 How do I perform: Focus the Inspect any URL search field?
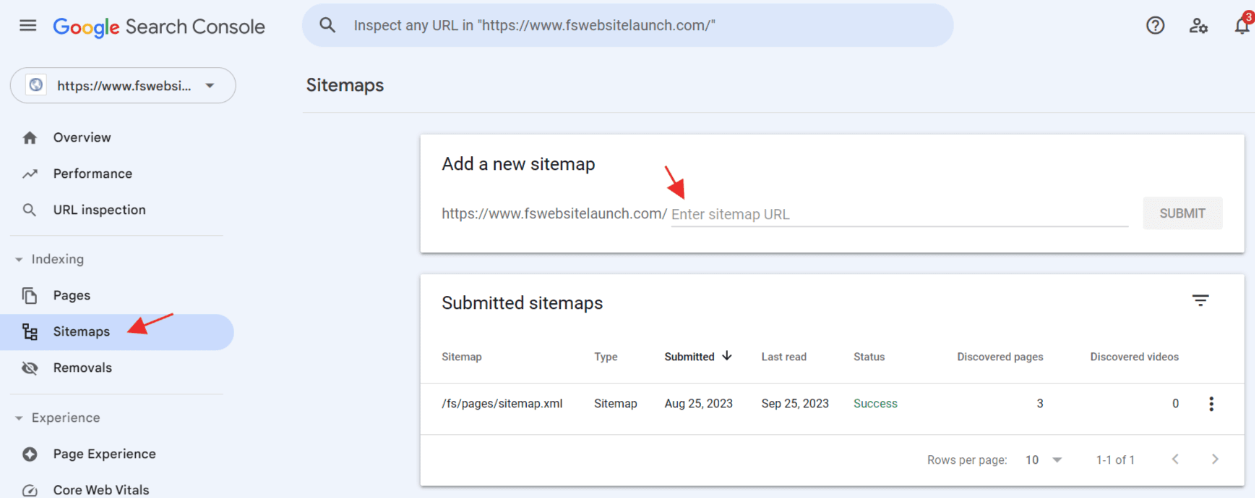pos(628,25)
